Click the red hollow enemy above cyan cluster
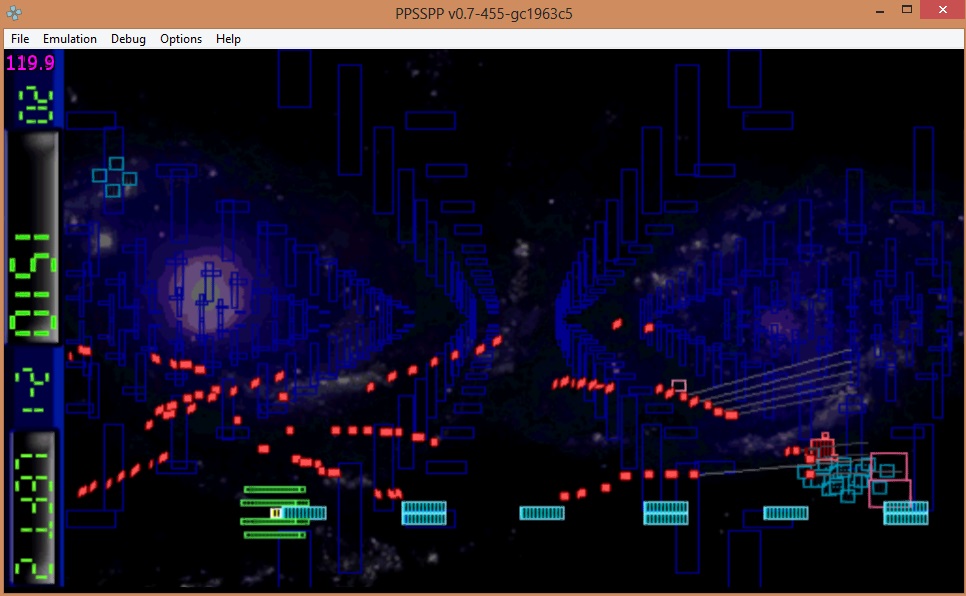This screenshot has height=596, width=966. pos(823,447)
